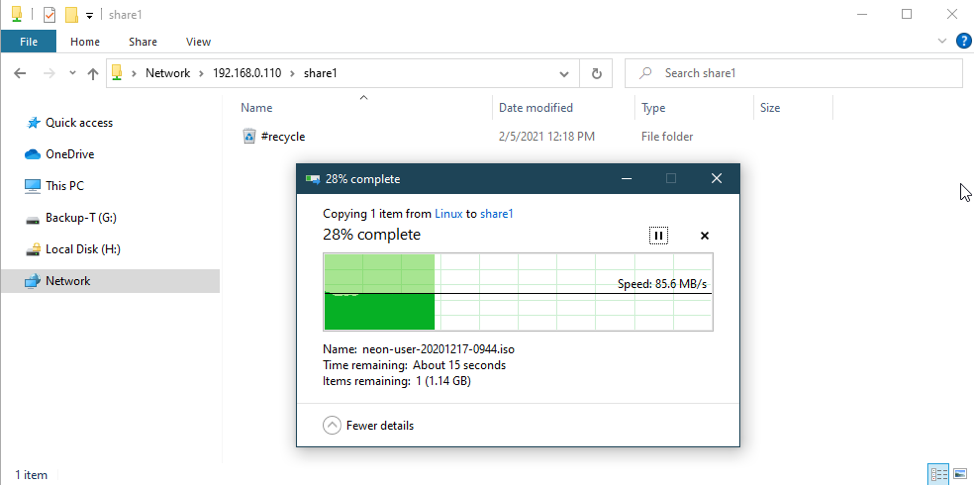This screenshot has width=974, height=485.
Task: Switch to details view layout
Action: [939, 474]
